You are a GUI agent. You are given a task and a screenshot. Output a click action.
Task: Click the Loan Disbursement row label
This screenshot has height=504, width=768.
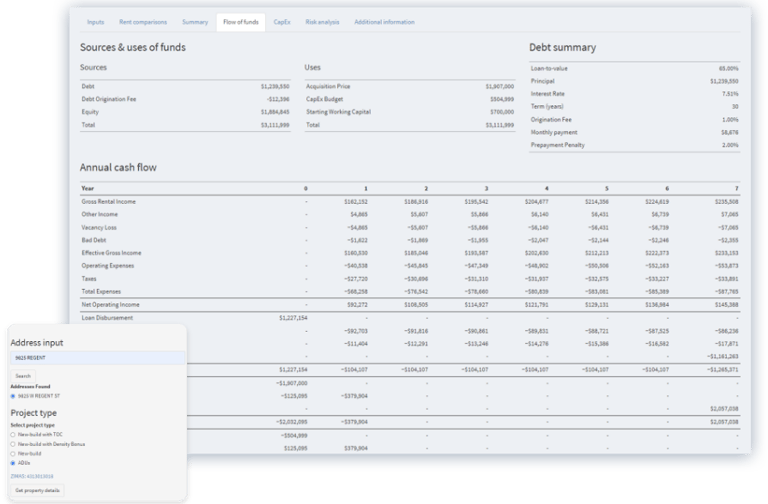pos(107,318)
